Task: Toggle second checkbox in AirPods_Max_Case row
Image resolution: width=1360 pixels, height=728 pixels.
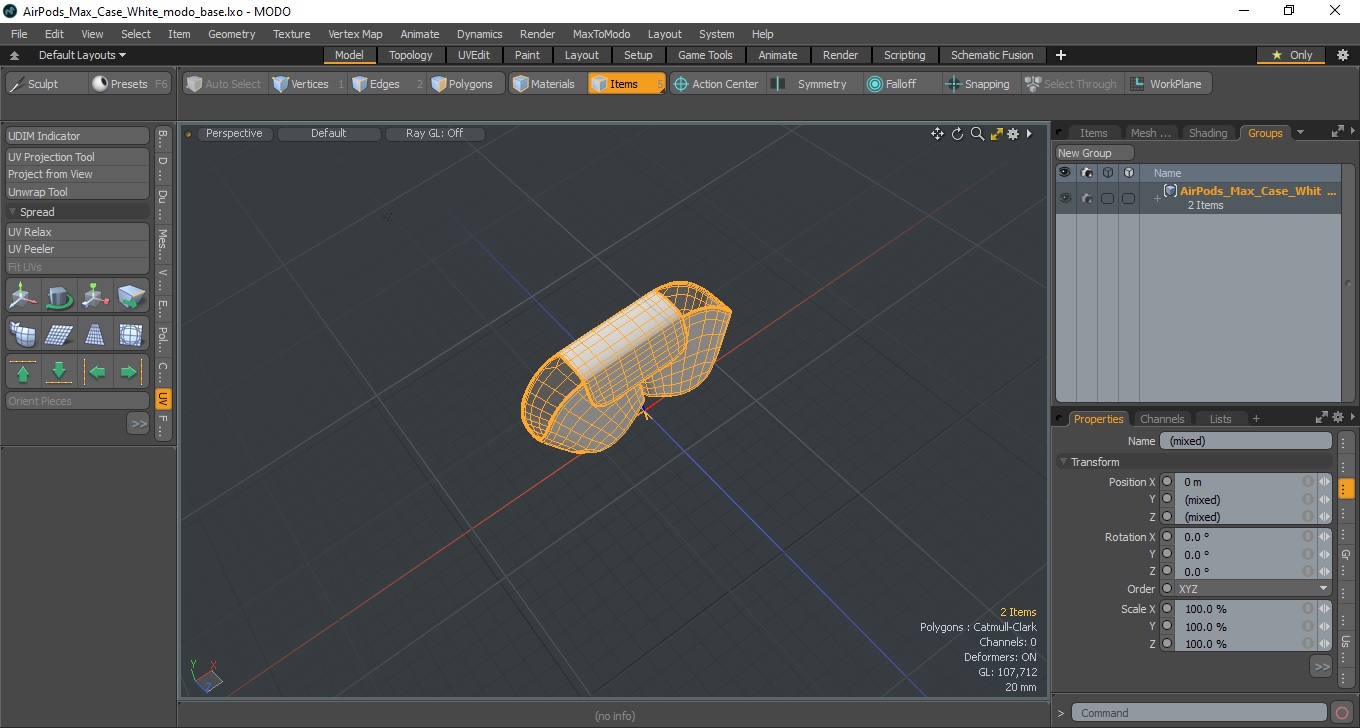Action: tap(1129, 198)
